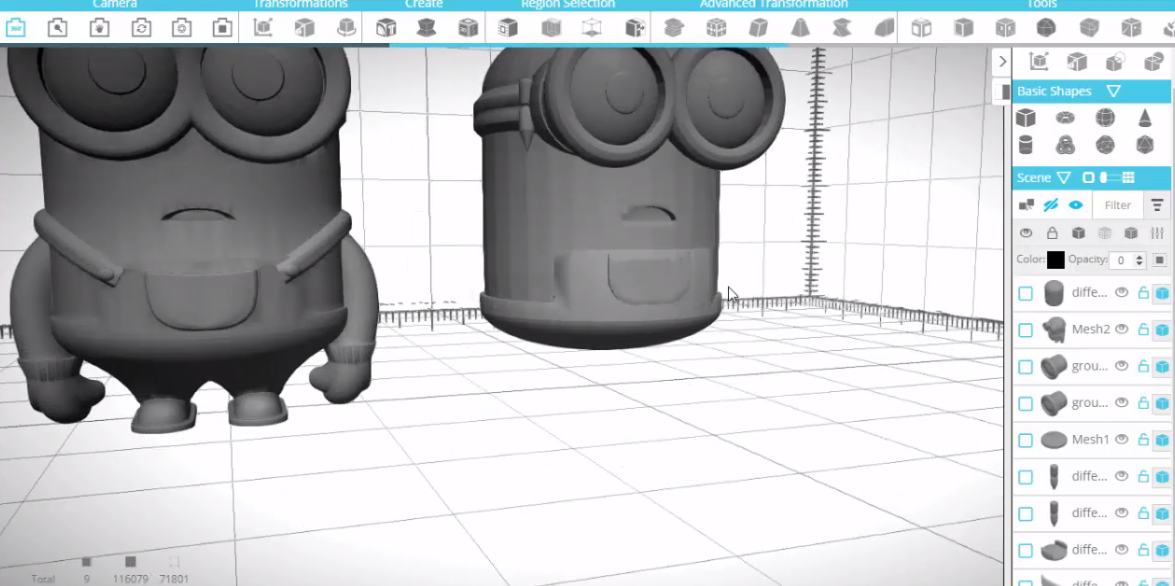
Task: Click the cube-with-arrow region selection icon
Action: point(635,28)
